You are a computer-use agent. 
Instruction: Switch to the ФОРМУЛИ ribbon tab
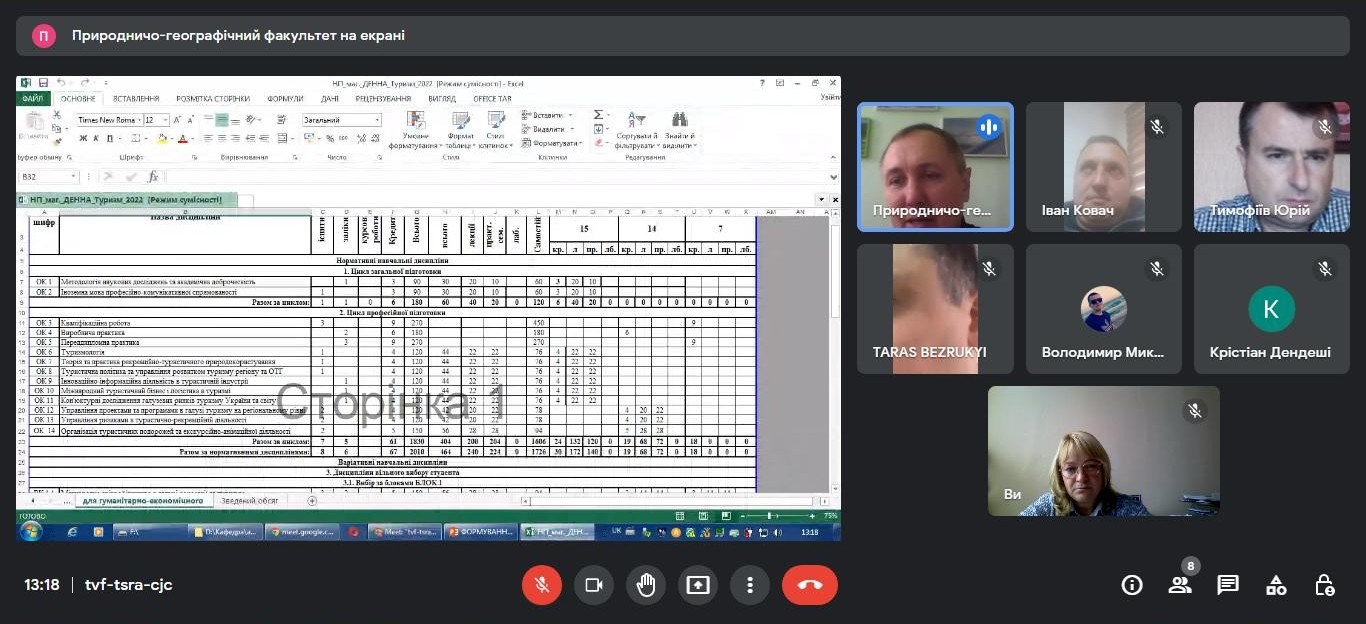click(285, 99)
